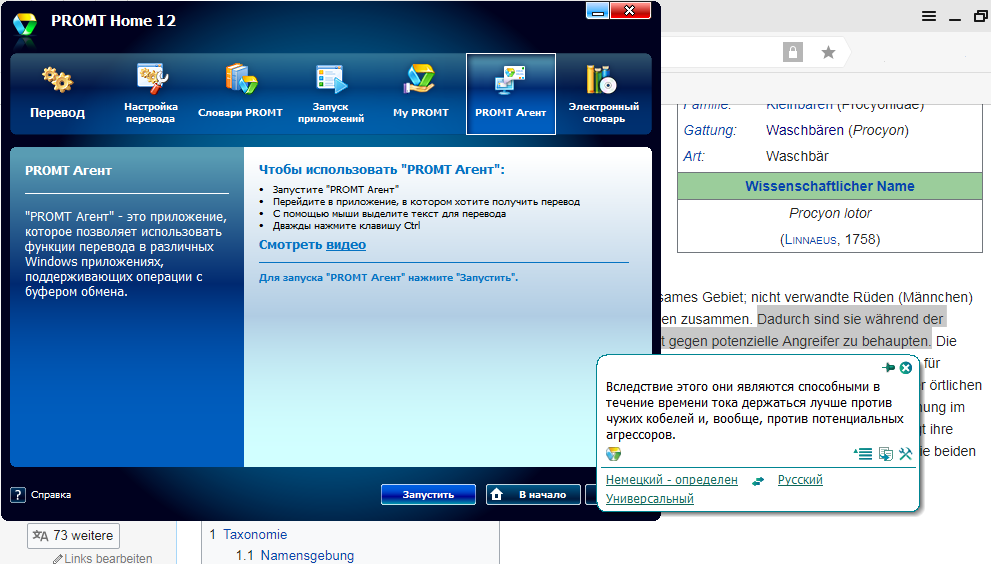Click the lock icon in browser address bar
991x564 pixels.
tap(793, 52)
